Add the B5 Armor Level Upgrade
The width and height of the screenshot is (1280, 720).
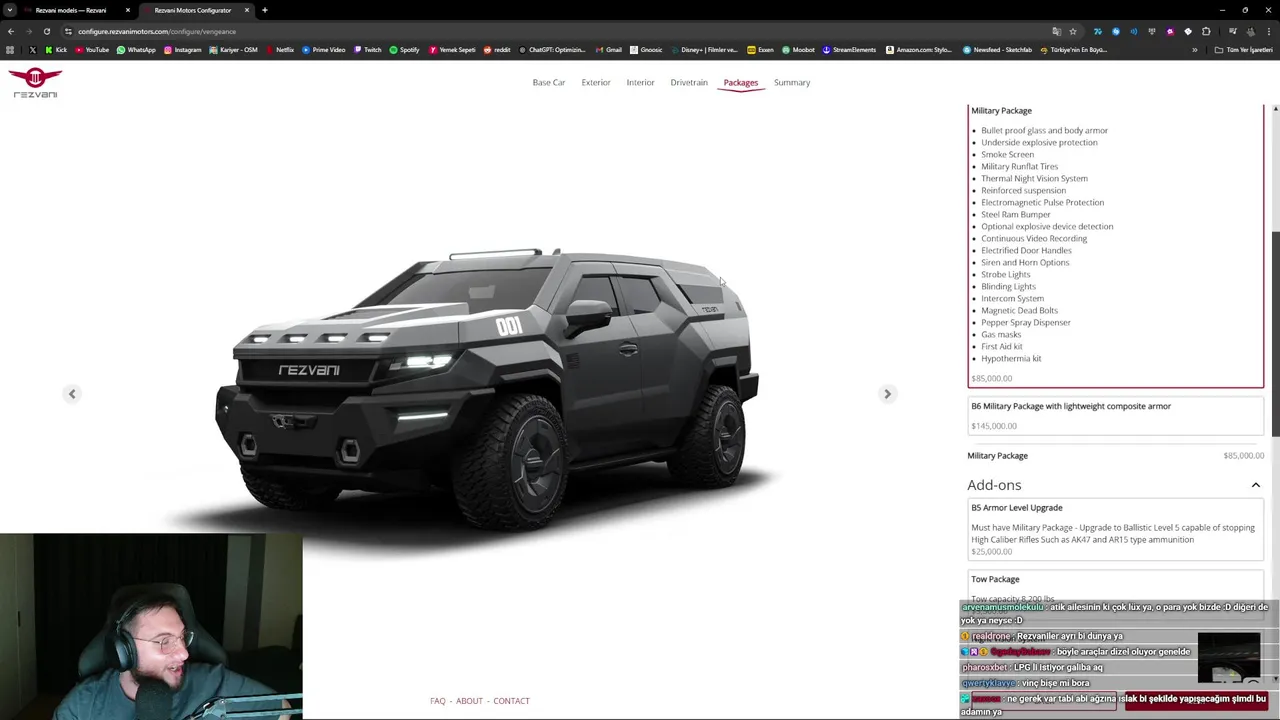[1115, 530]
